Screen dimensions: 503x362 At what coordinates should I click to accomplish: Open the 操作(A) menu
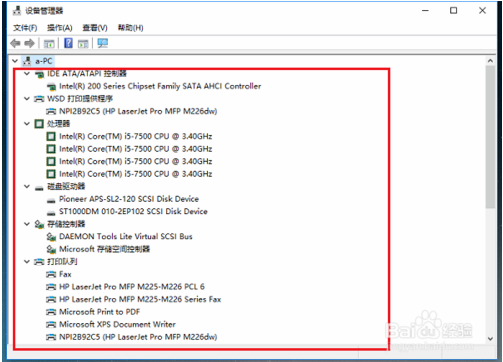coord(60,28)
